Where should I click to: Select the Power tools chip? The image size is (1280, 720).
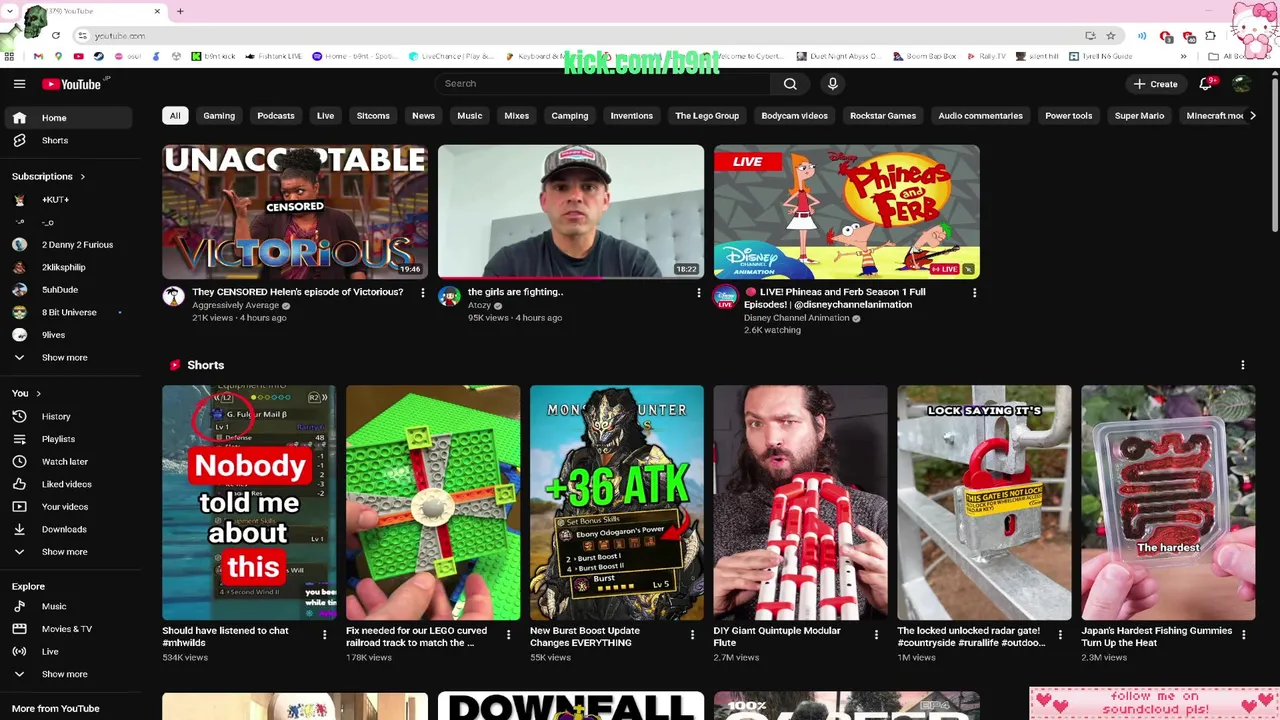pyautogui.click(x=1069, y=116)
